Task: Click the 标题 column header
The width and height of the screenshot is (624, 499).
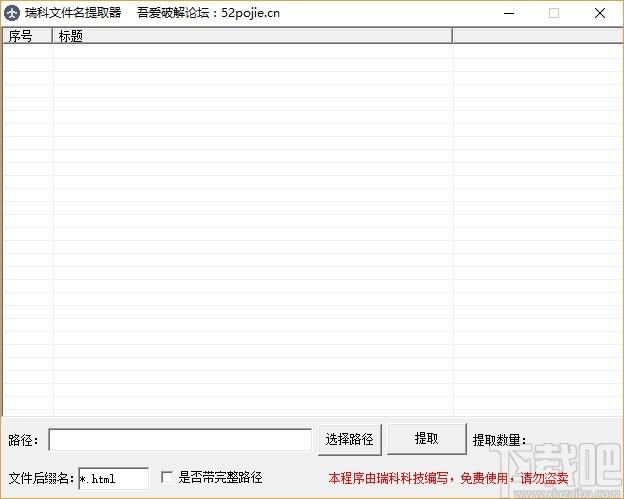Action: tap(252, 36)
